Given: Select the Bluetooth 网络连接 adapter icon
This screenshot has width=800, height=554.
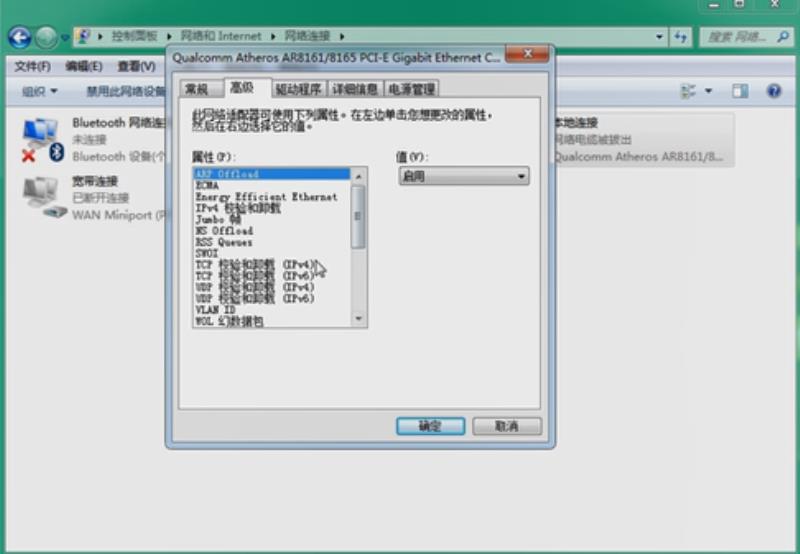Looking at the screenshot, I should pos(43,139).
